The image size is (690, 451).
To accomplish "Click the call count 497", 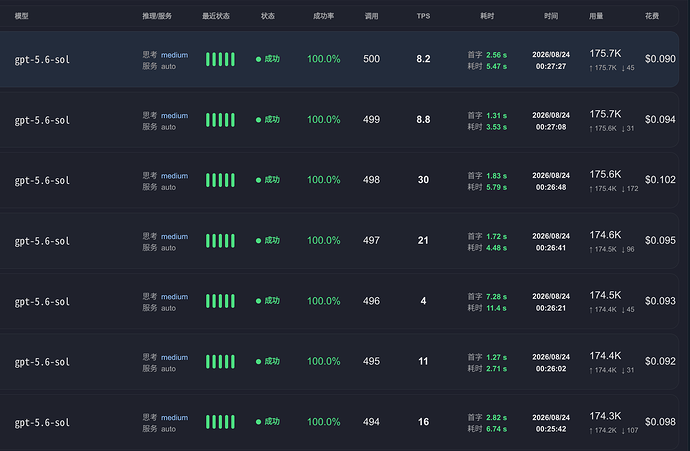I will [x=371, y=241].
